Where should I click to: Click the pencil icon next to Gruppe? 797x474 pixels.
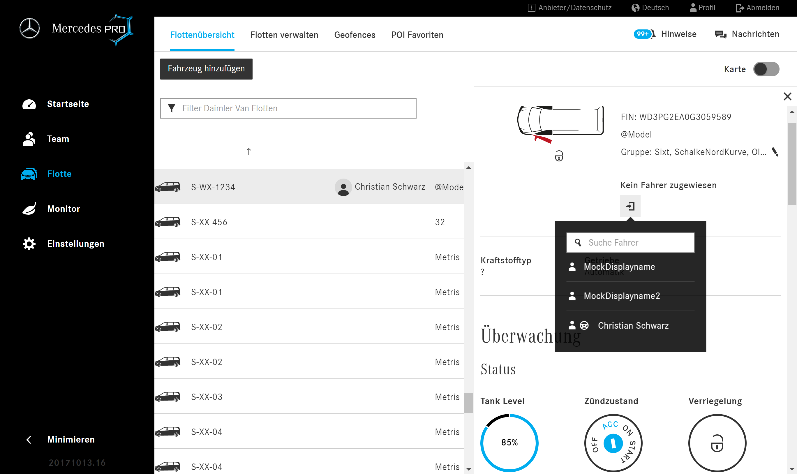[774, 152]
